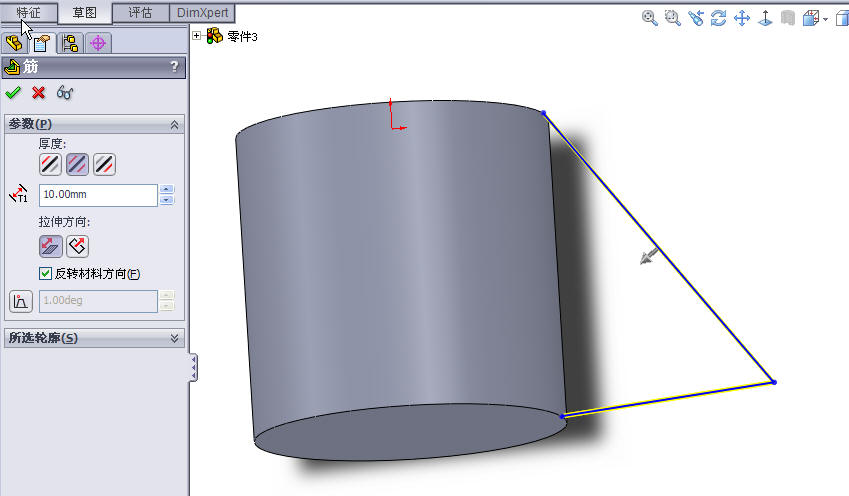
Task: Expand the 所选轮廓(S) section
Action: (x=174, y=338)
